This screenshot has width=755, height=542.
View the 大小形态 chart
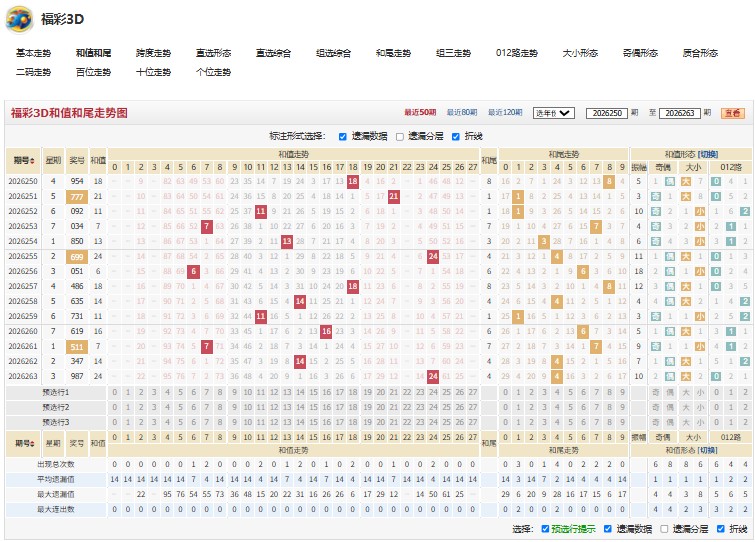pyautogui.click(x=580, y=53)
